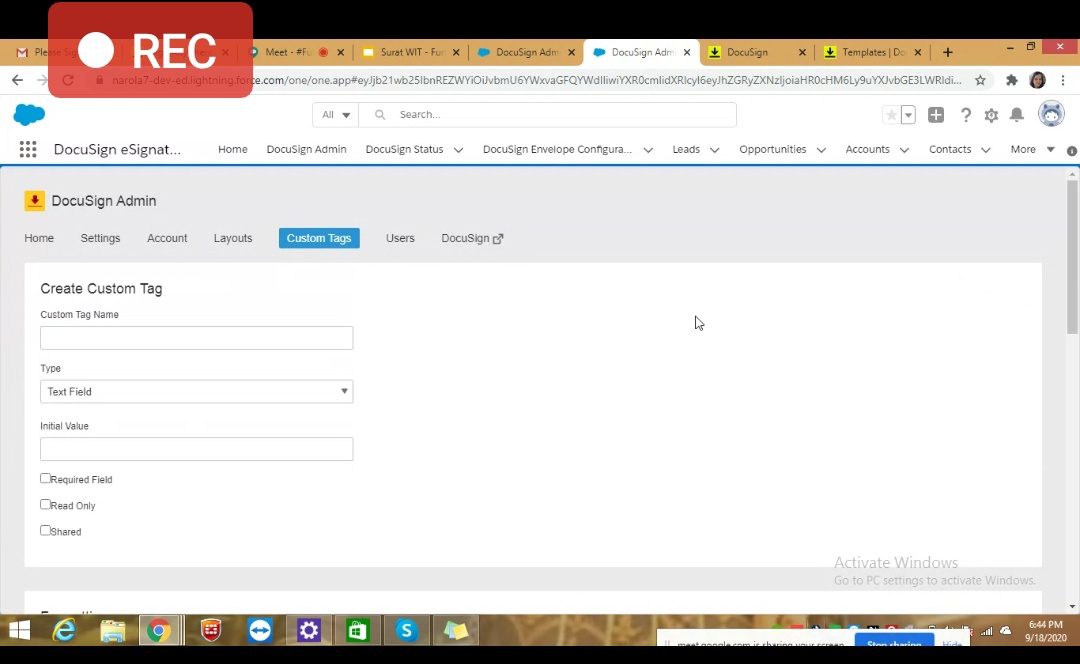Open the Setup gear icon
The image size is (1080, 664).
991,115
